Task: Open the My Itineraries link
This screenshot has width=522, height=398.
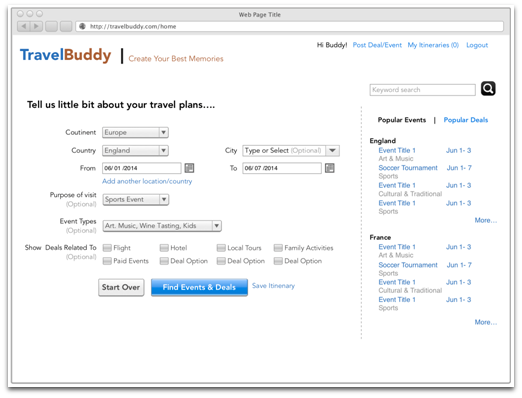Action: tap(433, 45)
